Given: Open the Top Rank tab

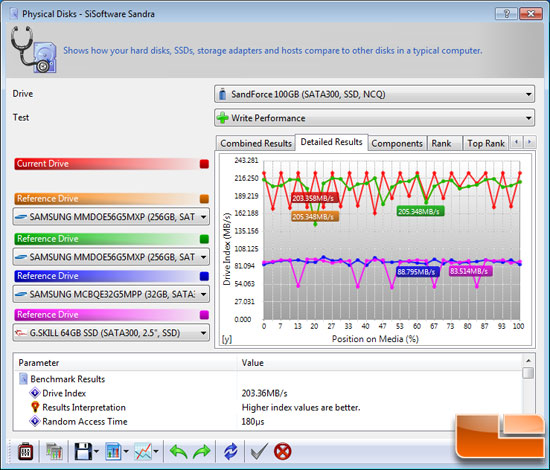Looking at the screenshot, I should (x=486, y=143).
